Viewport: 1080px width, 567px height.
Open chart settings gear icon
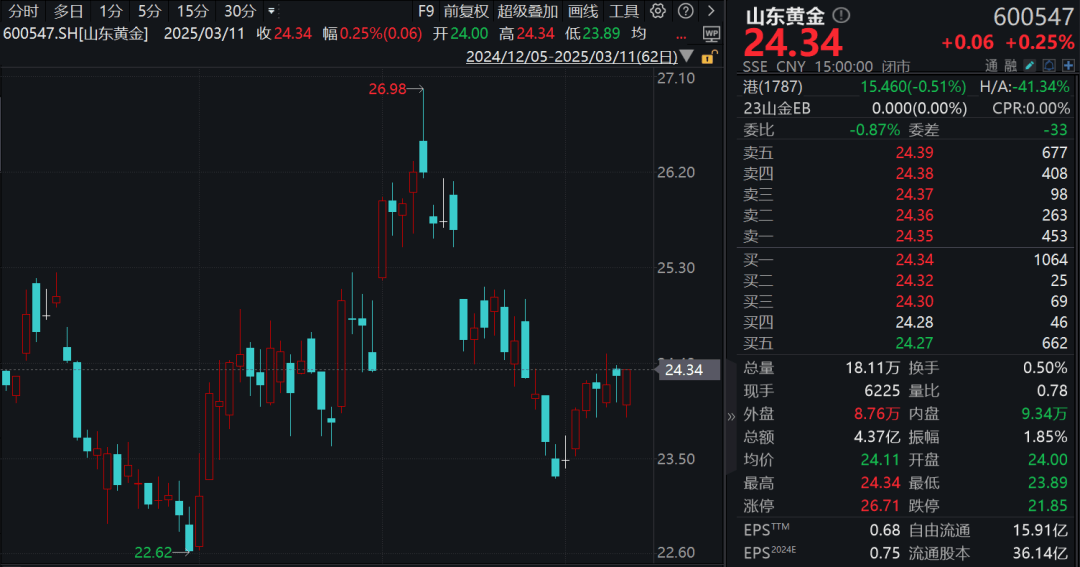[x=658, y=11]
